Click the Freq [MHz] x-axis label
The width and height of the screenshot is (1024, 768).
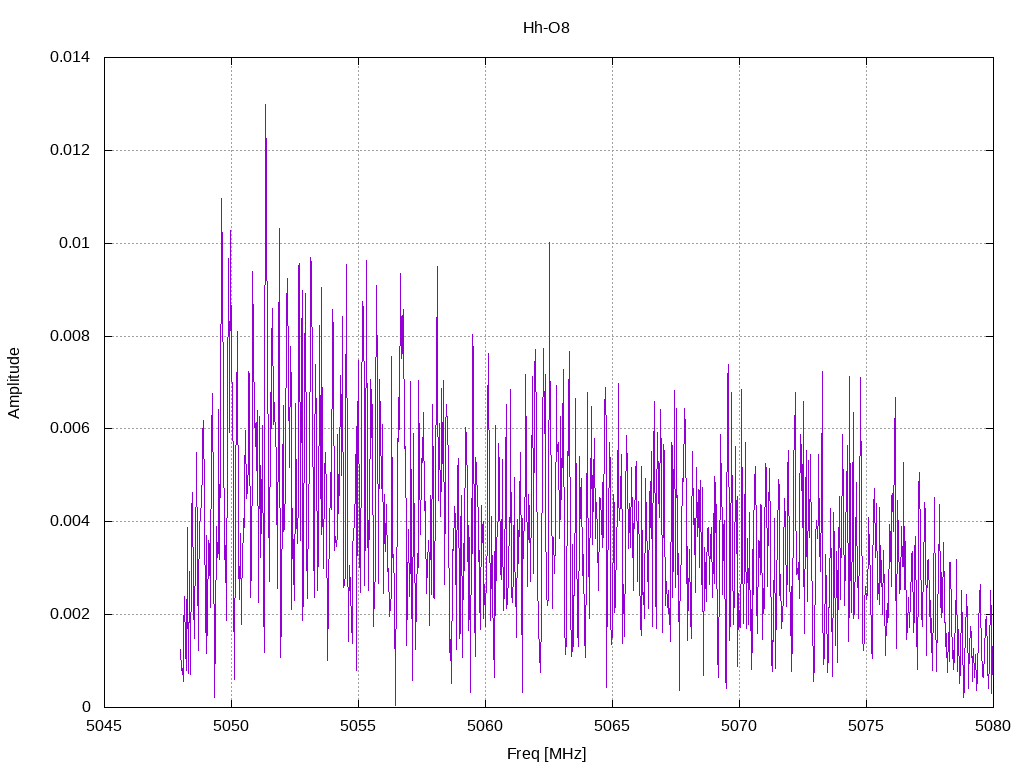(546, 754)
